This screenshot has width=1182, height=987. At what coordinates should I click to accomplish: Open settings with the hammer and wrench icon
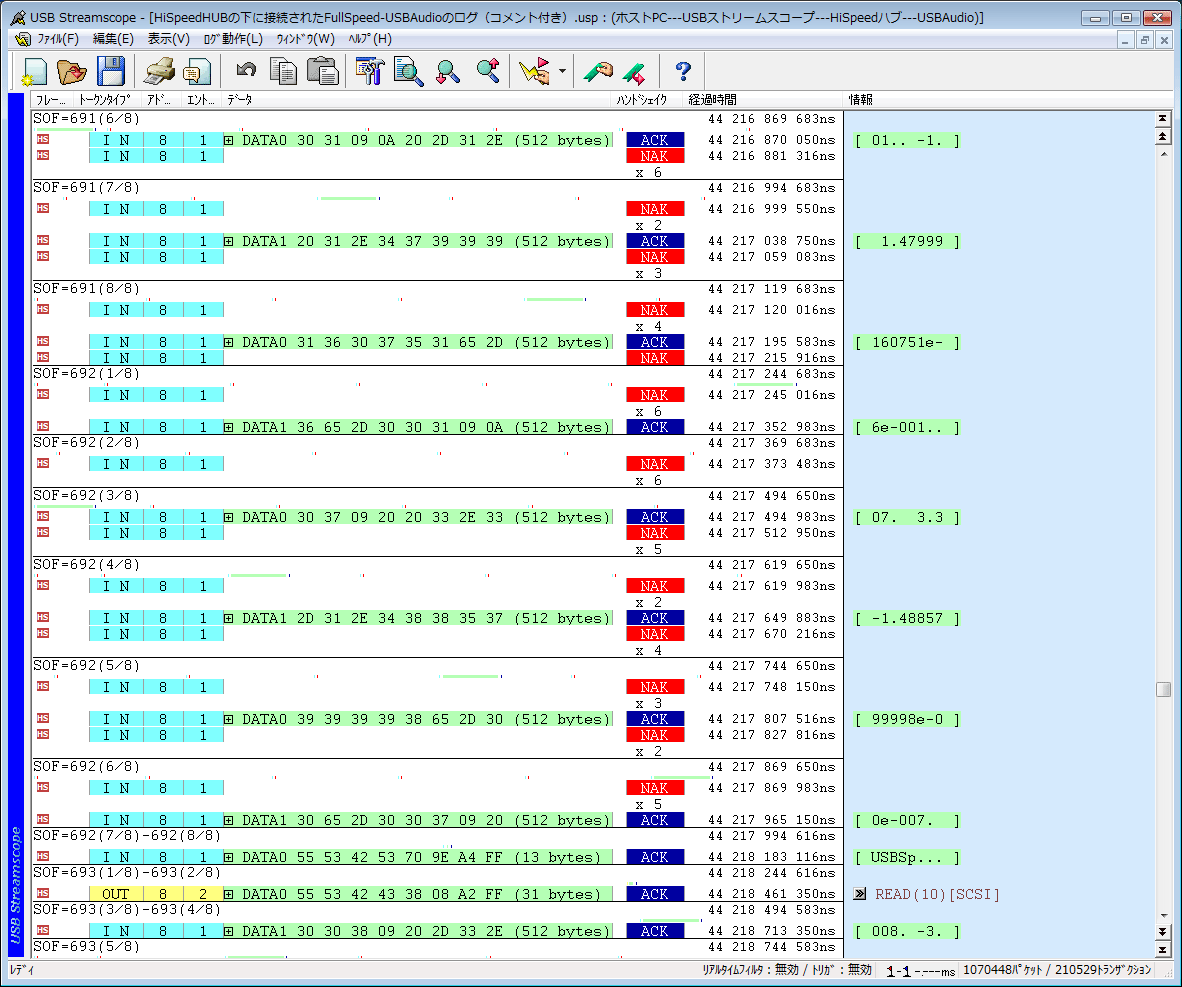pos(370,72)
